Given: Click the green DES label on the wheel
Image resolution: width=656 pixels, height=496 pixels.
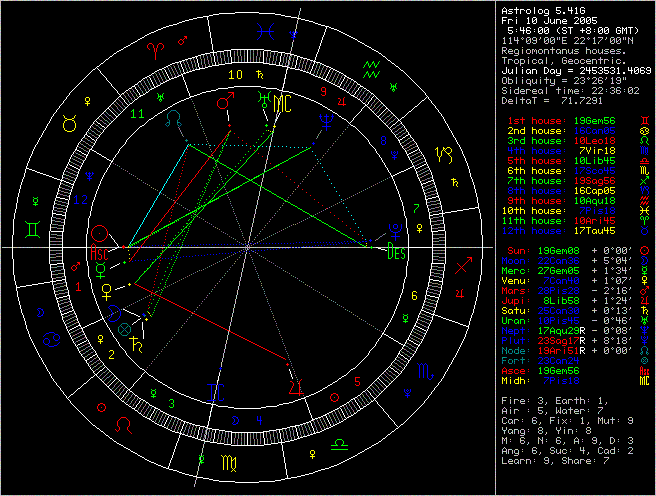Looking at the screenshot, I should pyautogui.click(x=396, y=252).
